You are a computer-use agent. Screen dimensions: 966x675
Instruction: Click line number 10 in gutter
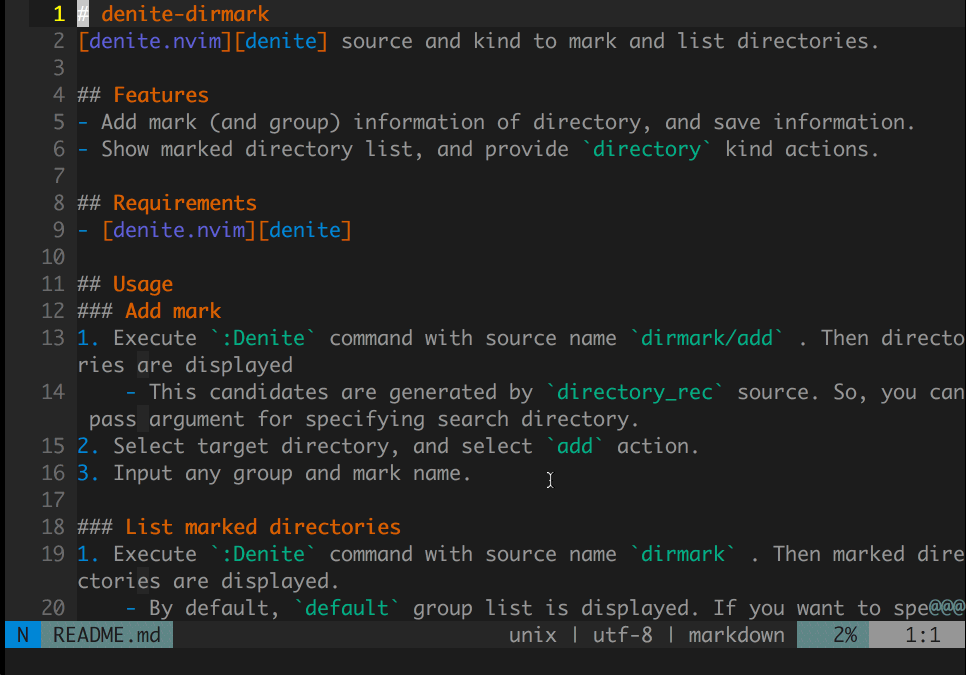[53, 257]
